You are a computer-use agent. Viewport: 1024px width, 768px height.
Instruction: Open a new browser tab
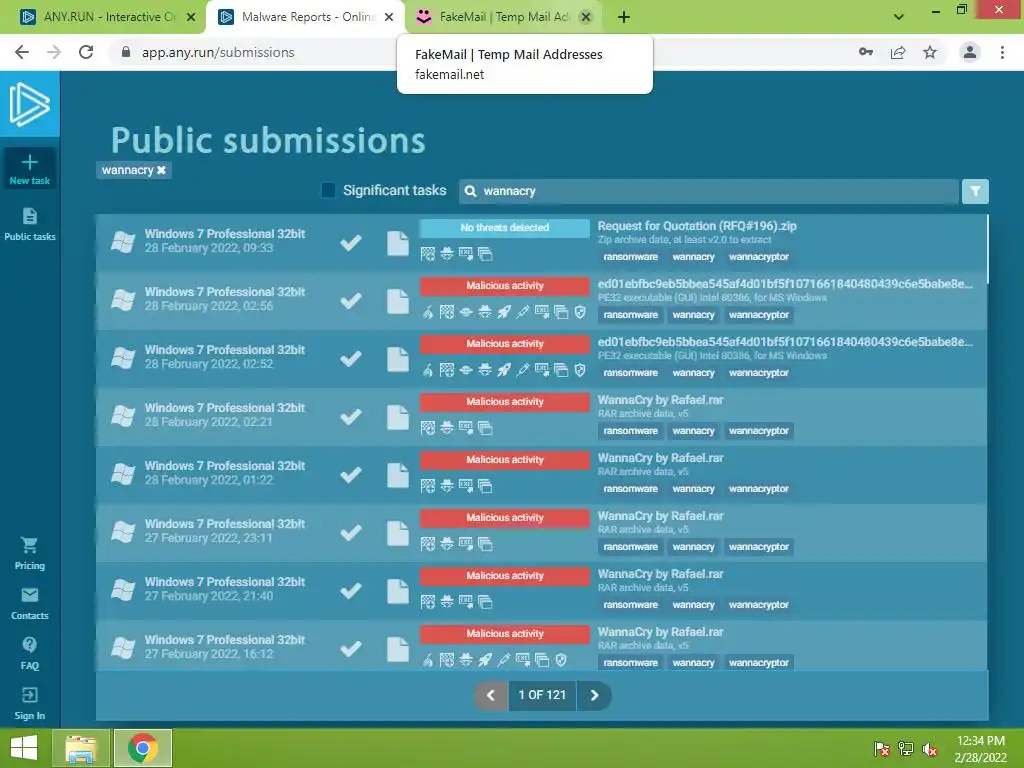point(624,17)
